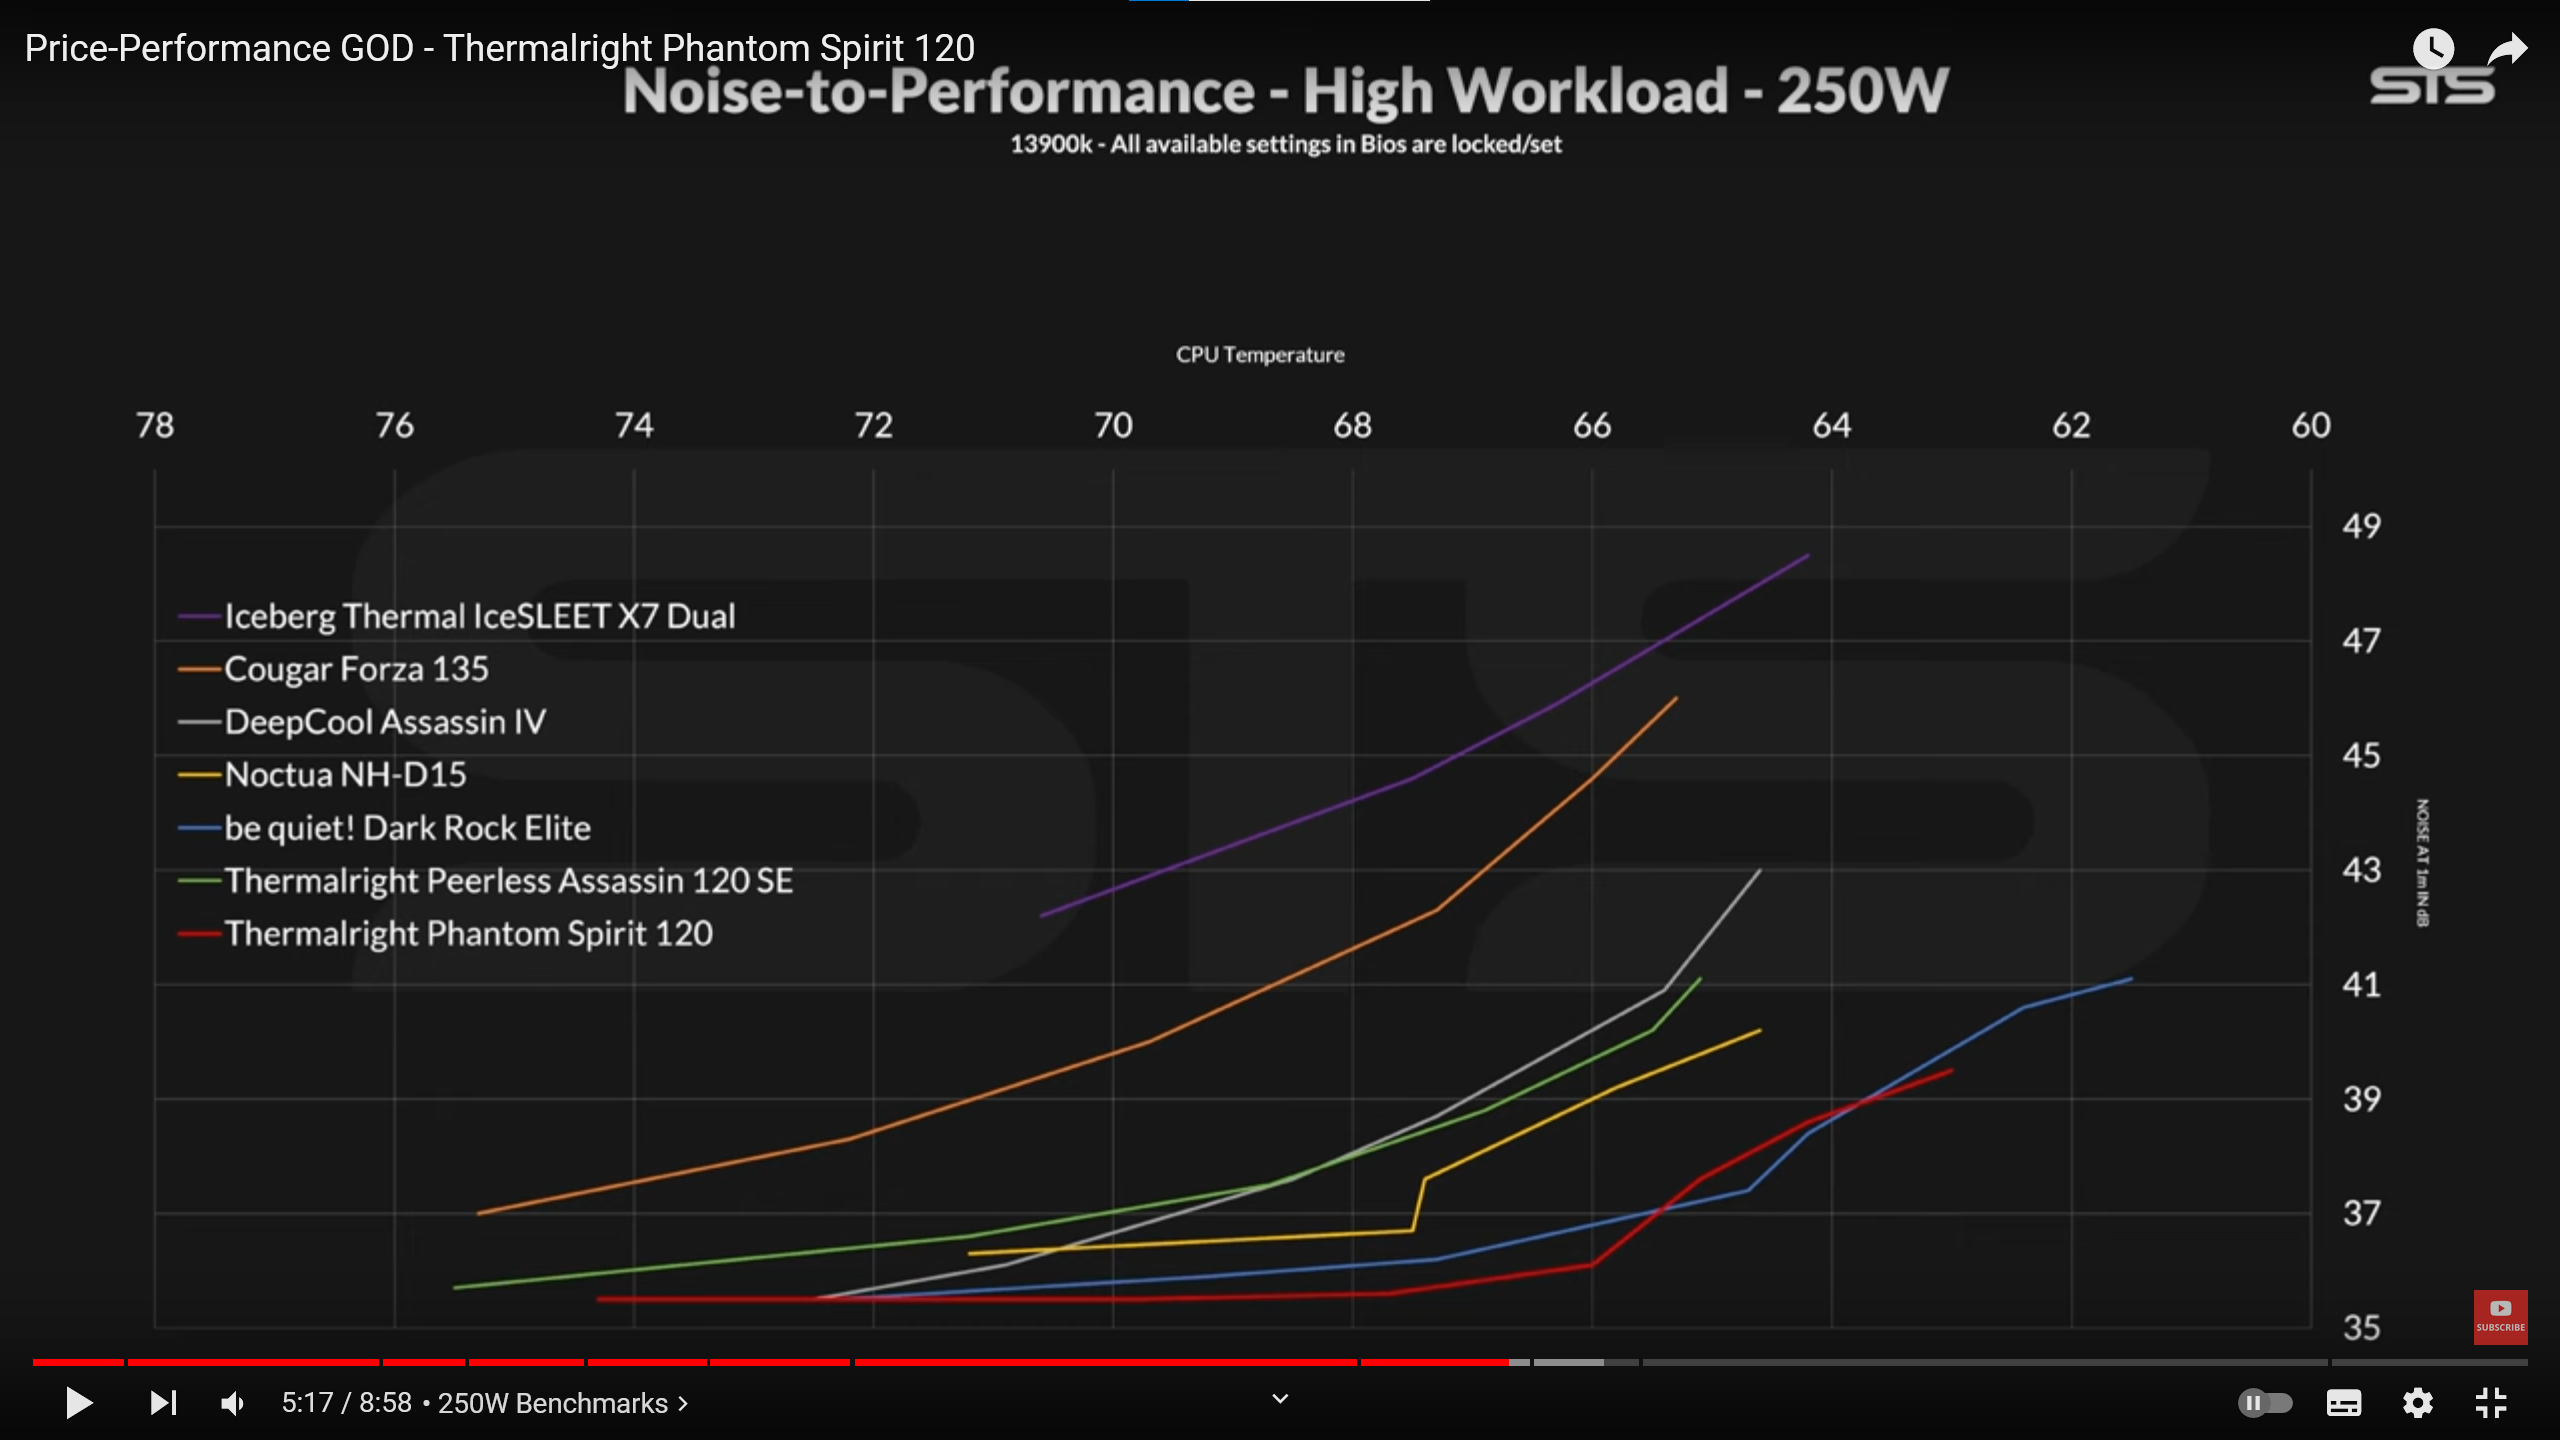
Task: Click the 5:17 / 8:58 time display
Action: tap(346, 1403)
